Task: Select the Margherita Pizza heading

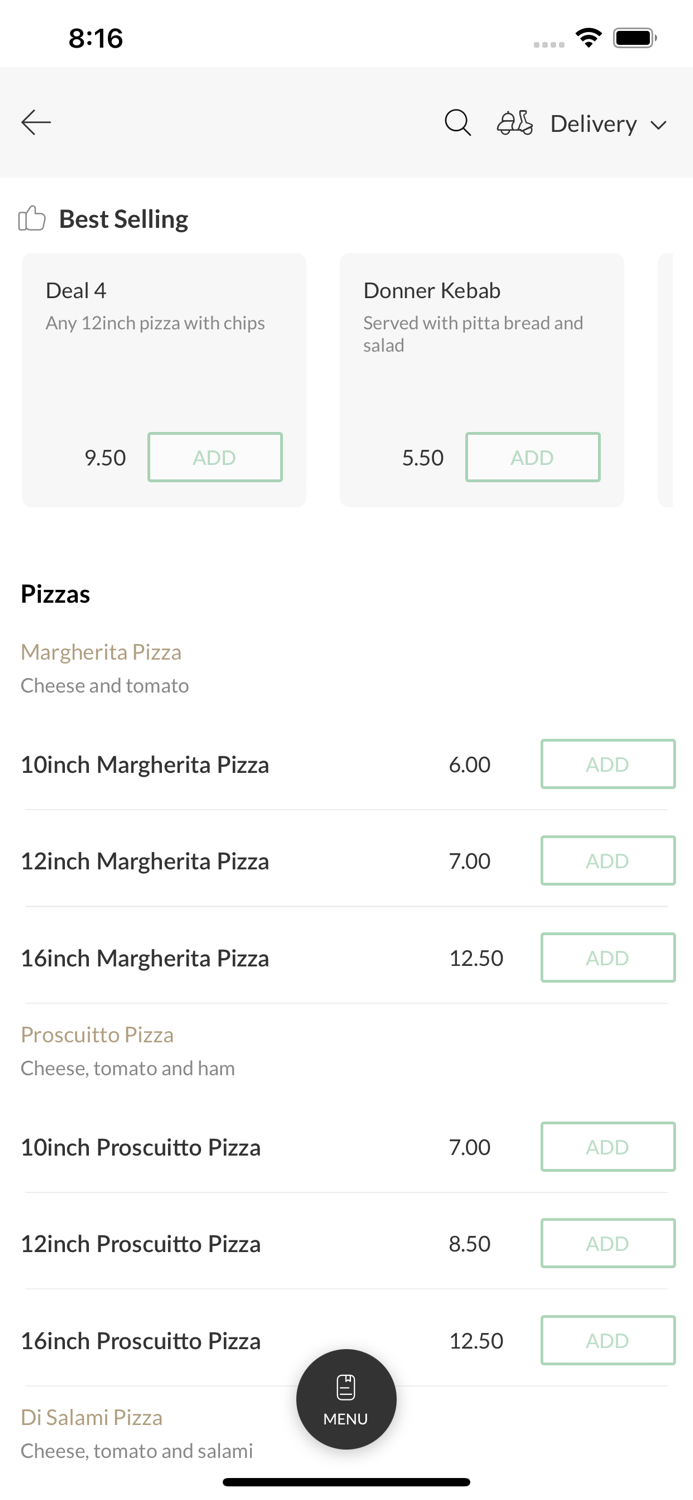Action: (101, 652)
